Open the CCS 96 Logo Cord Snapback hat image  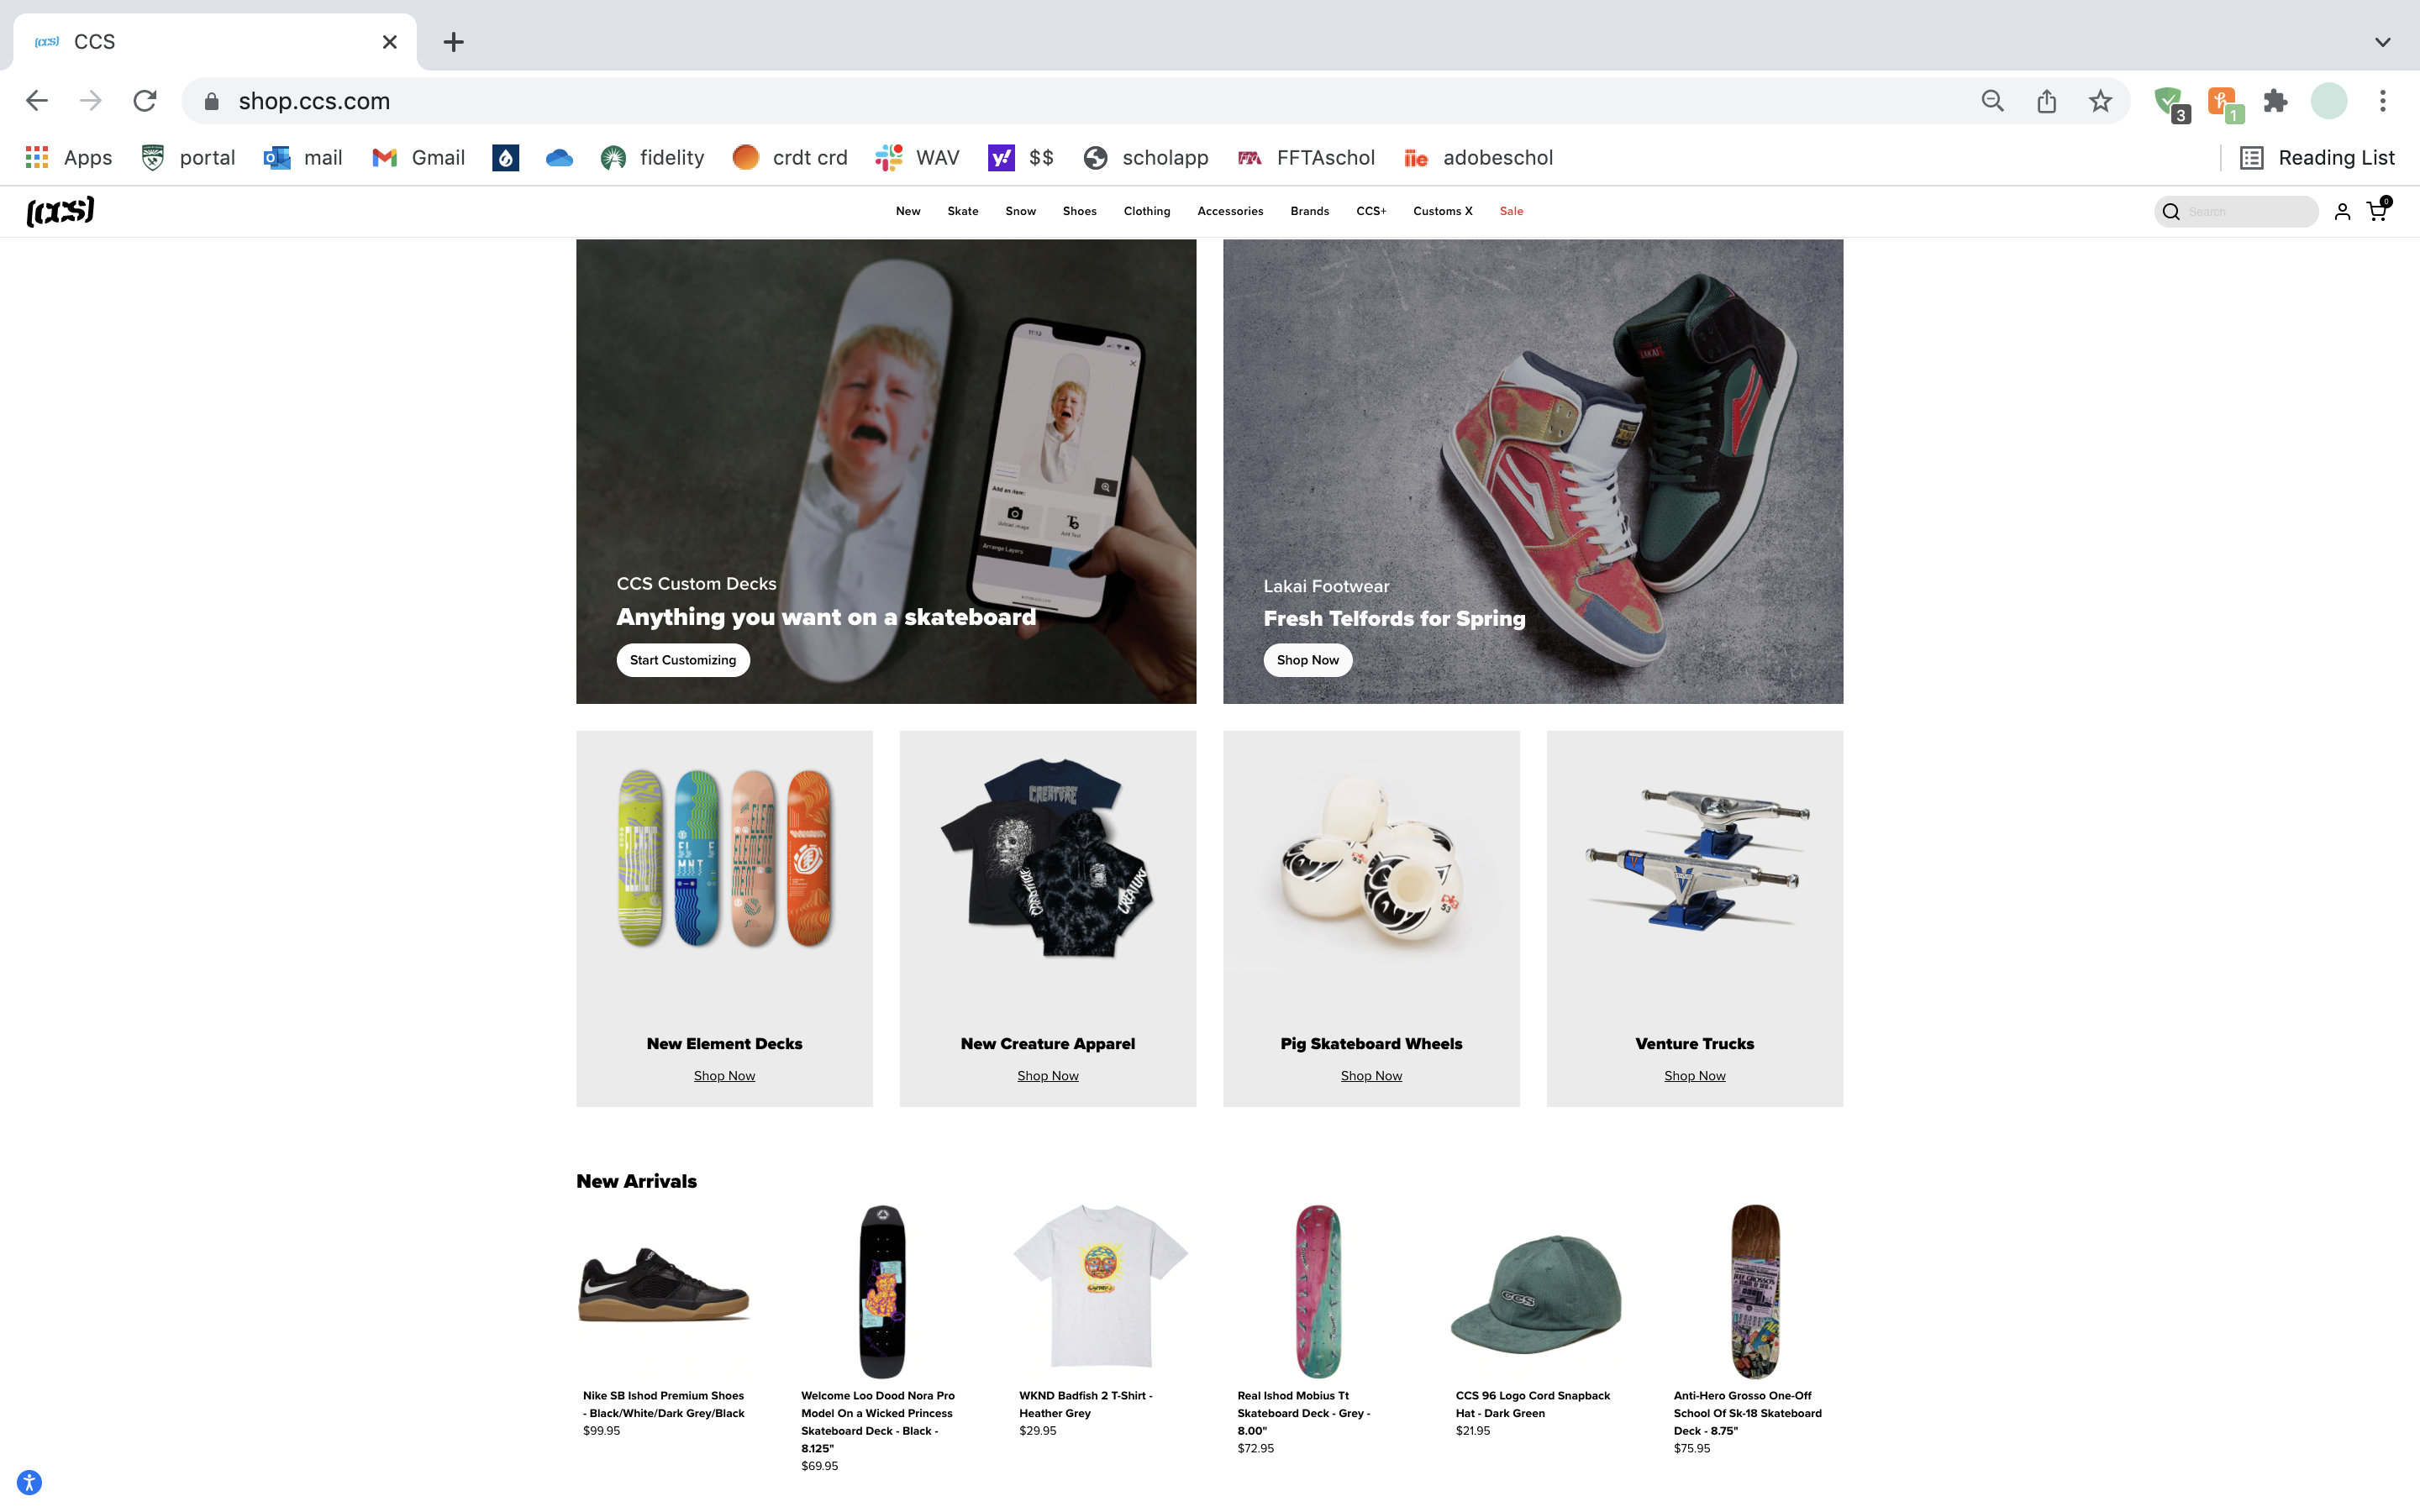tap(1536, 1292)
